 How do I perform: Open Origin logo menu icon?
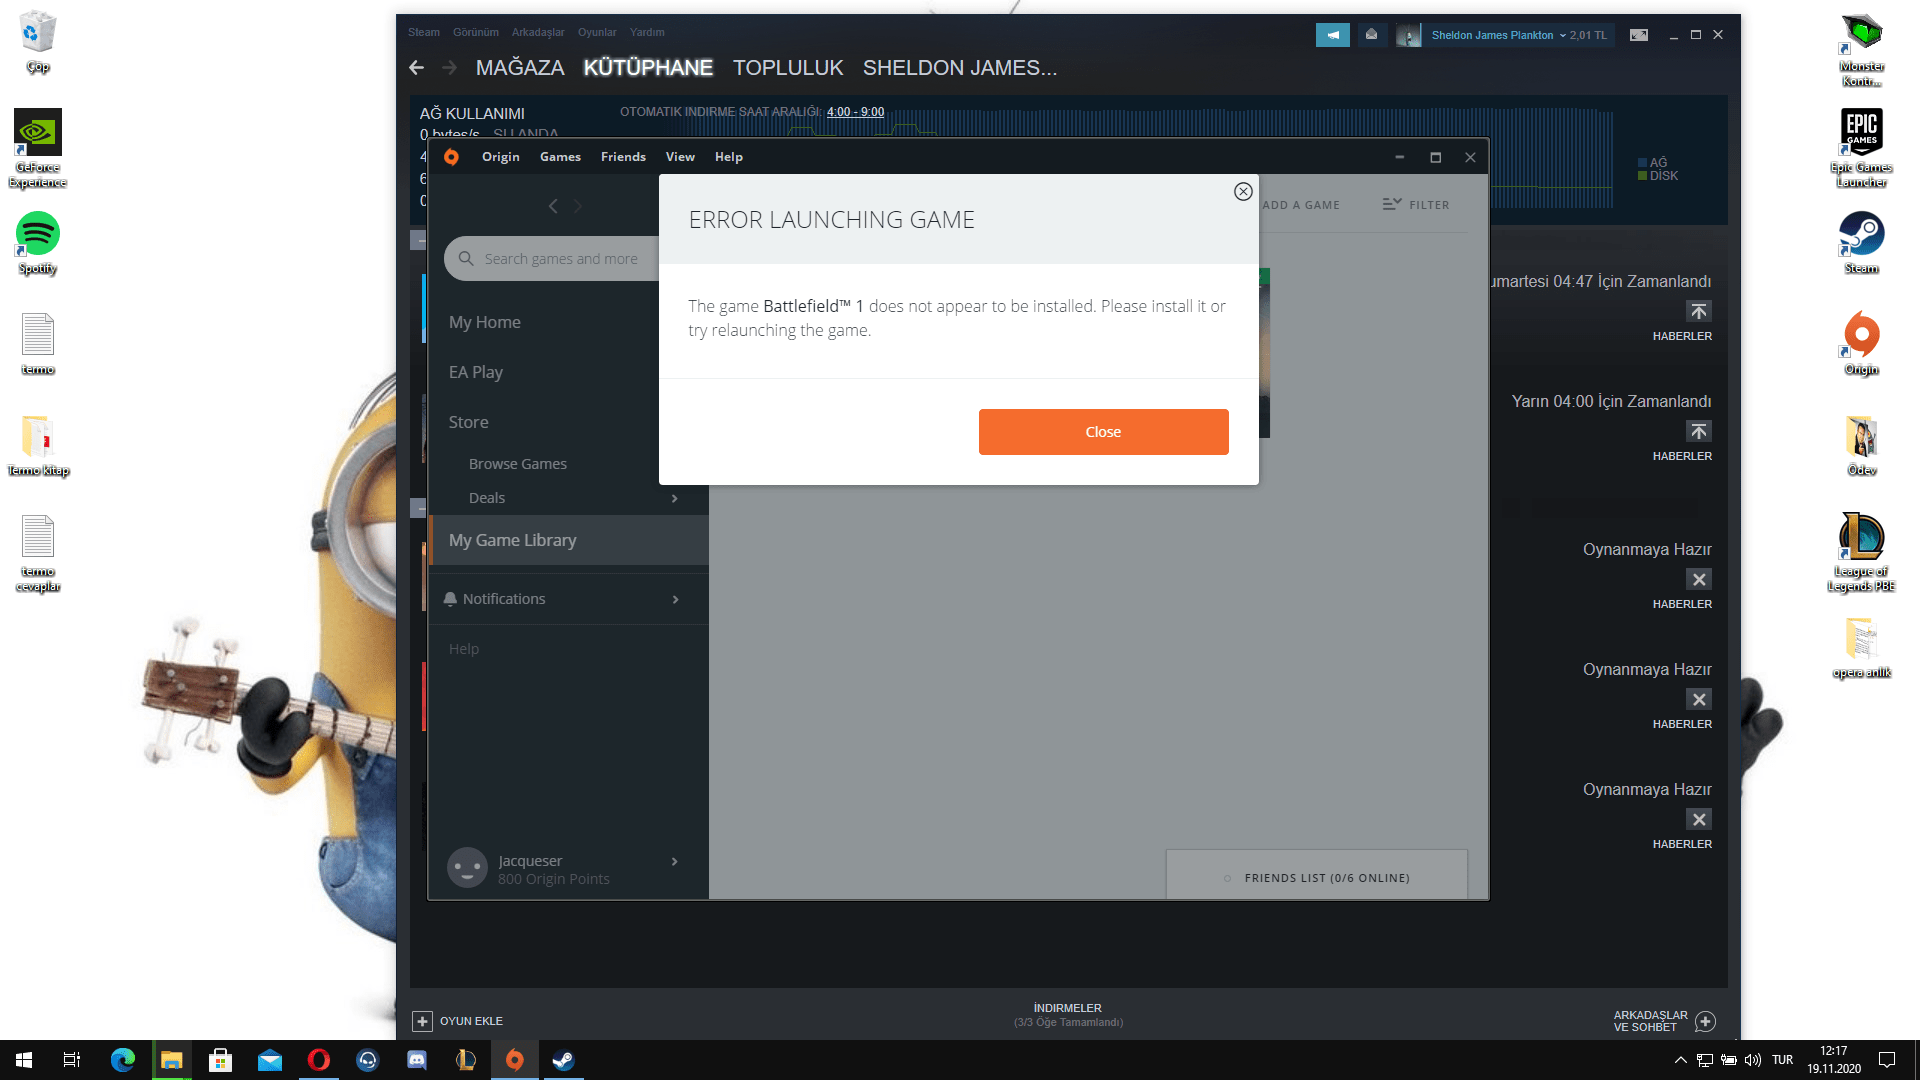click(x=452, y=157)
